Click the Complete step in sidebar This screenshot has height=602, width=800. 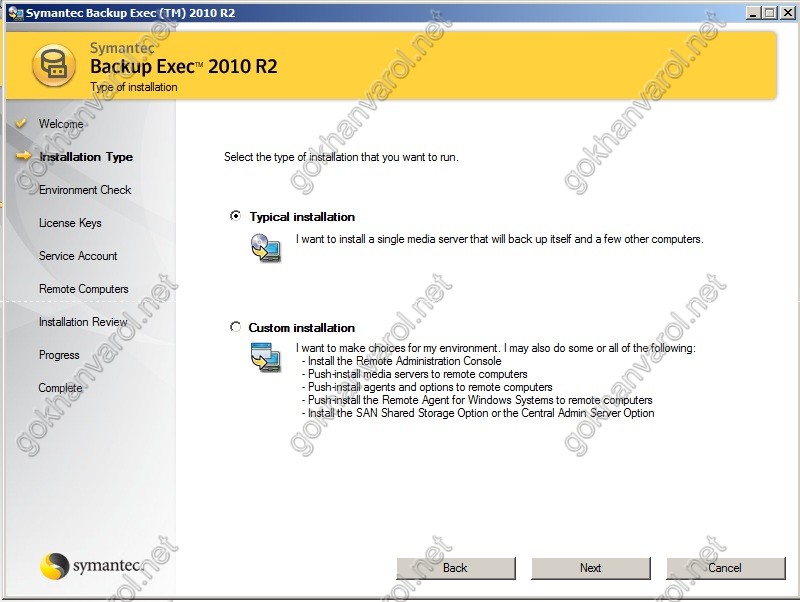(x=60, y=388)
